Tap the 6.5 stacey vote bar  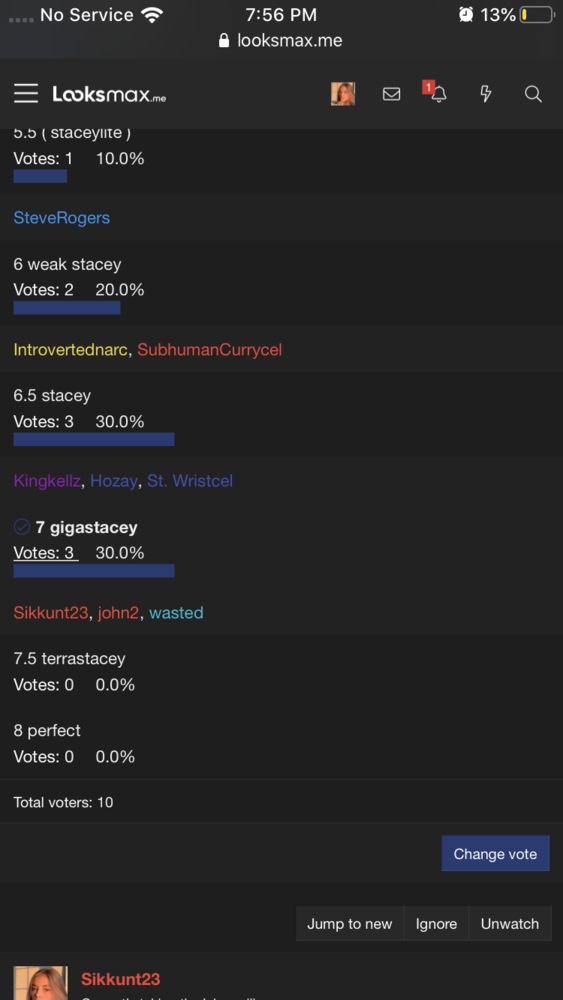(94, 439)
